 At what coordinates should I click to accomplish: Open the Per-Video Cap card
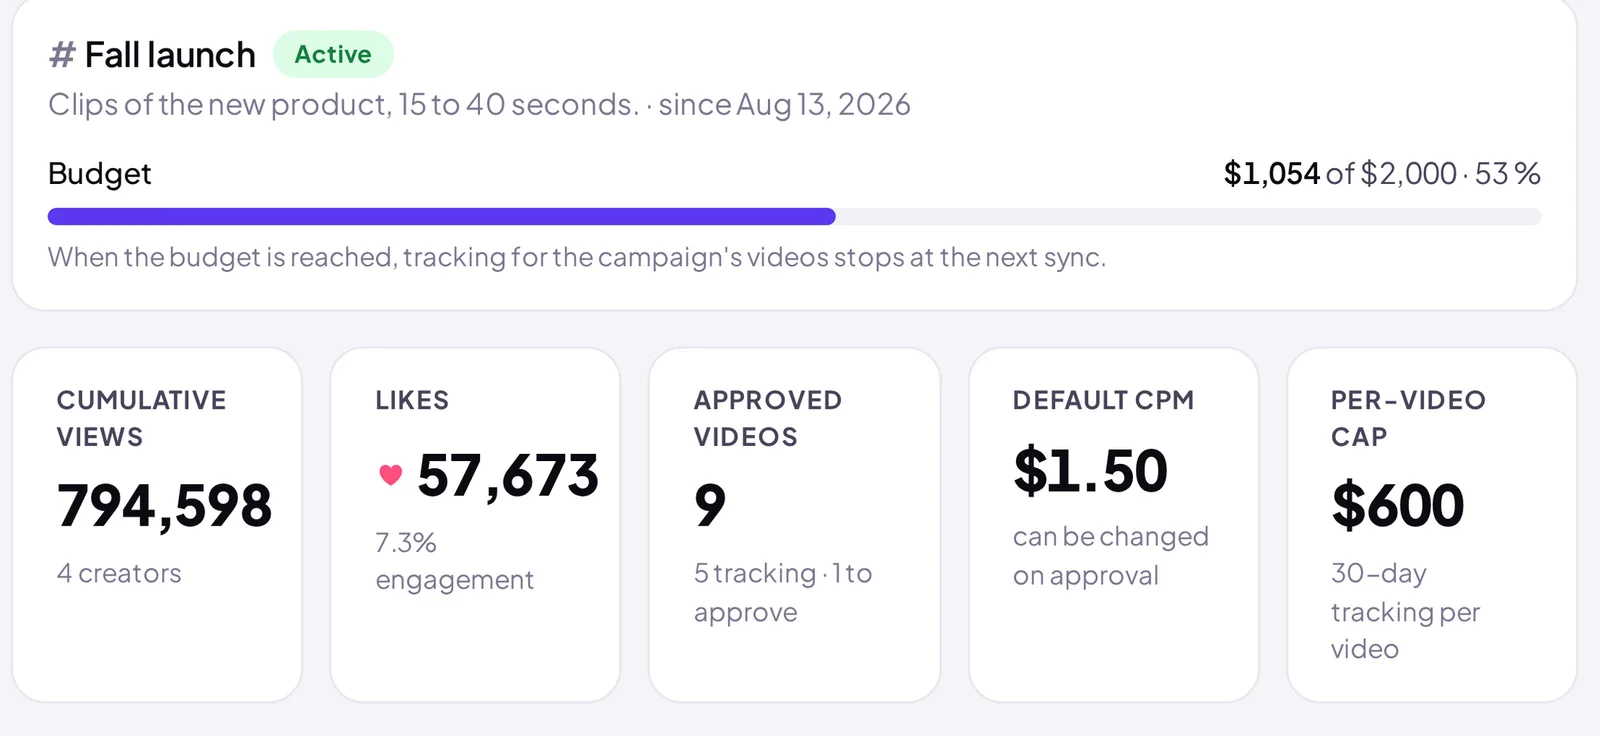pos(1432,525)
